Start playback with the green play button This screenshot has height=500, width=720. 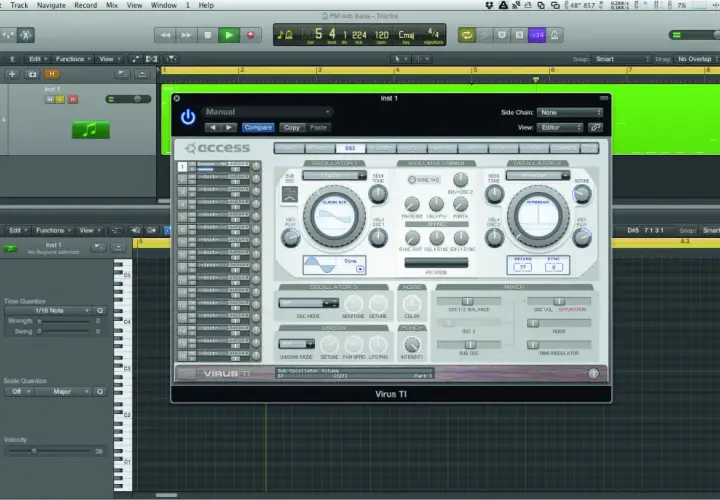(229, 35)
